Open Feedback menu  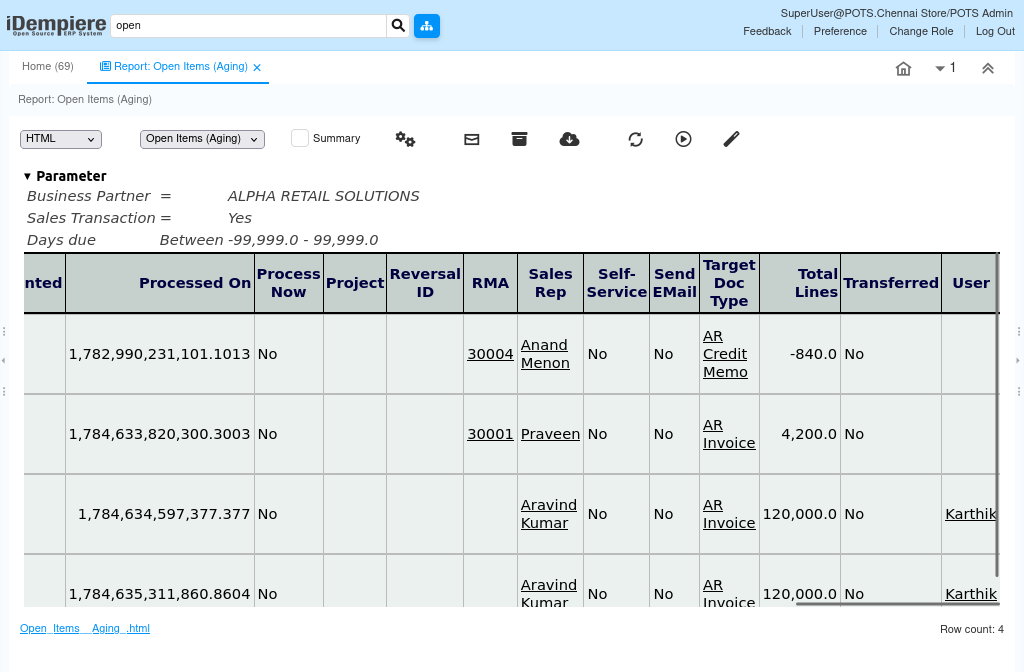pos(767,31)
